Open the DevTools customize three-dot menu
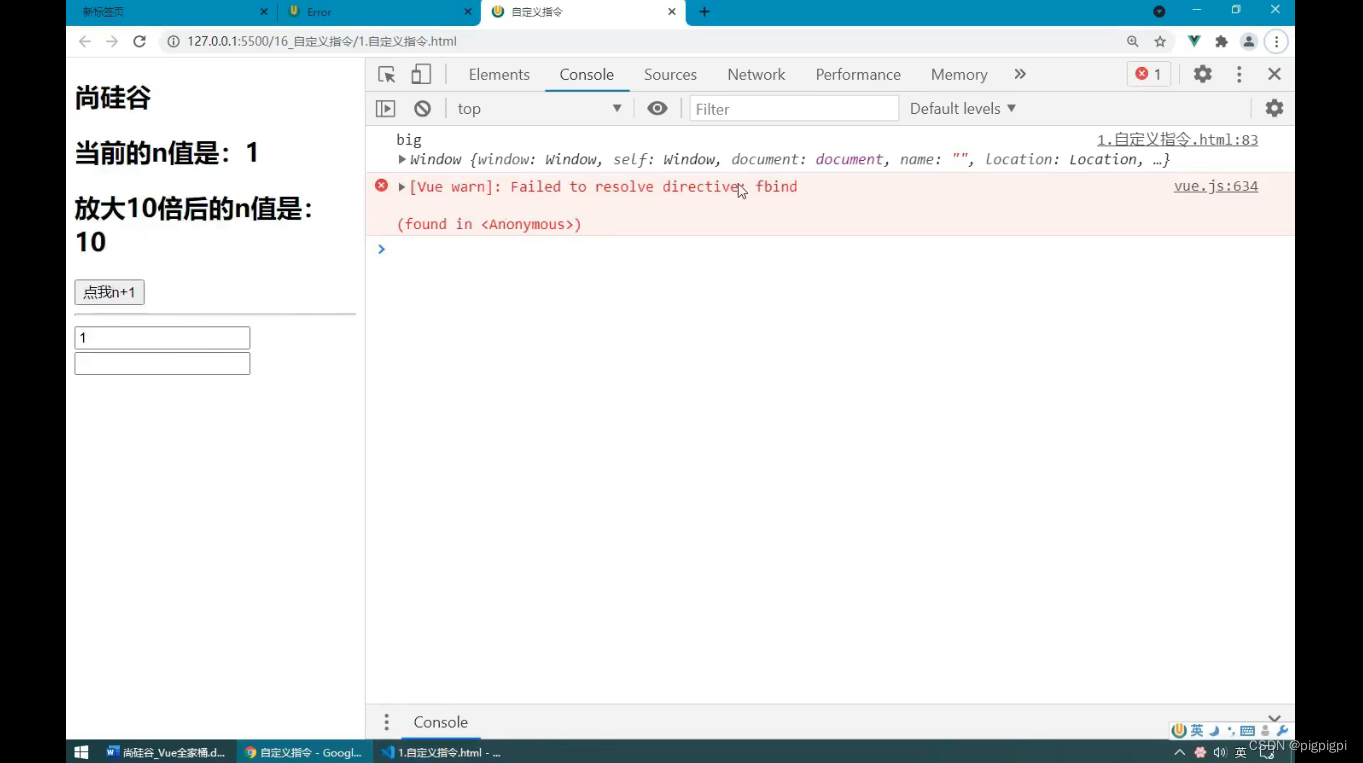The width and height of the screenshot is (1363, 763). 1239,74
